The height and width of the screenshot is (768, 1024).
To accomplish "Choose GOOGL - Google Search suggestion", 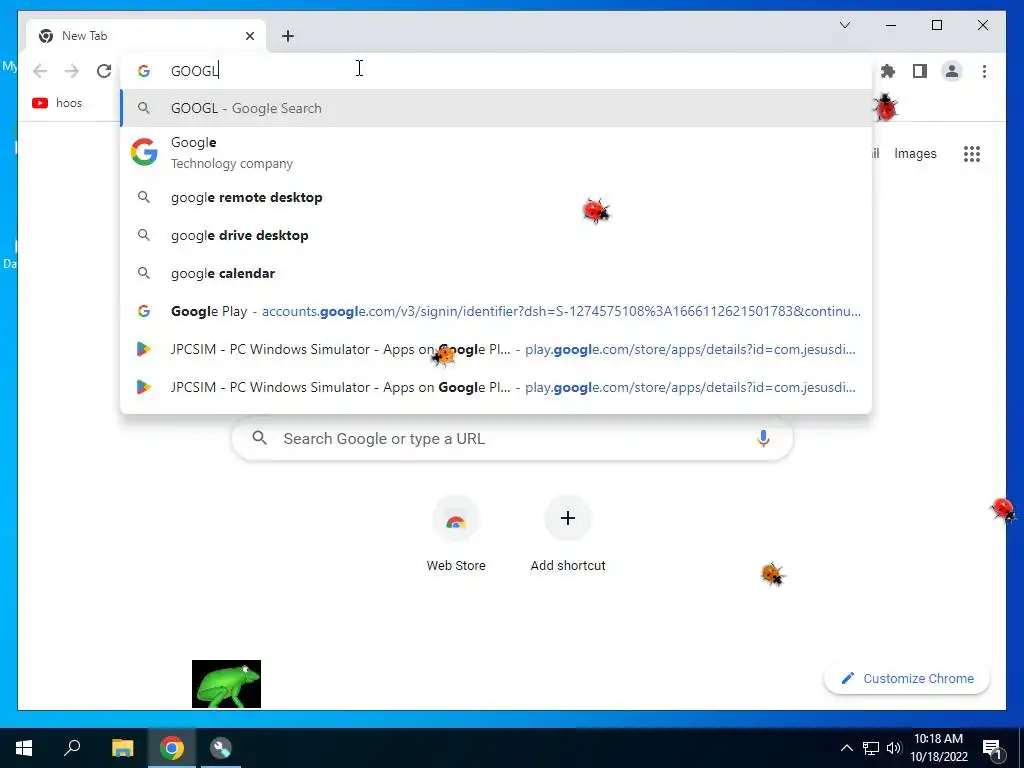I will click(x=496, y=108).
